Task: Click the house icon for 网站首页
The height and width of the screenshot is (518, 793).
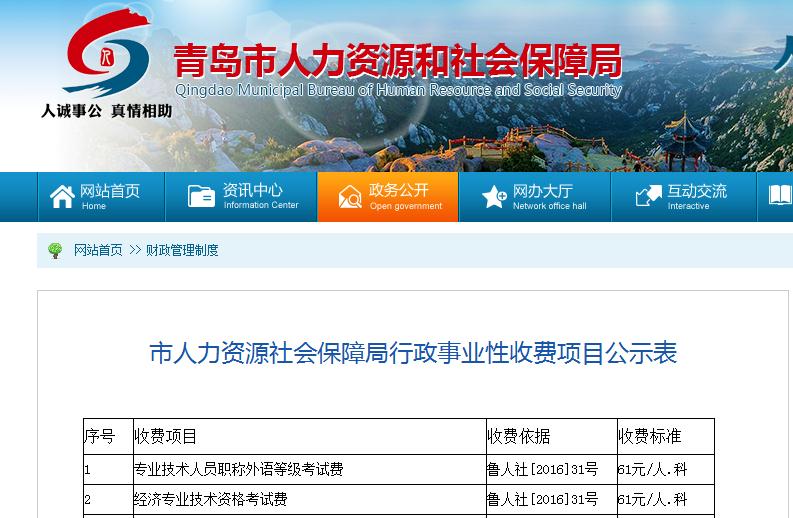Action: click(x=62, y=196)
